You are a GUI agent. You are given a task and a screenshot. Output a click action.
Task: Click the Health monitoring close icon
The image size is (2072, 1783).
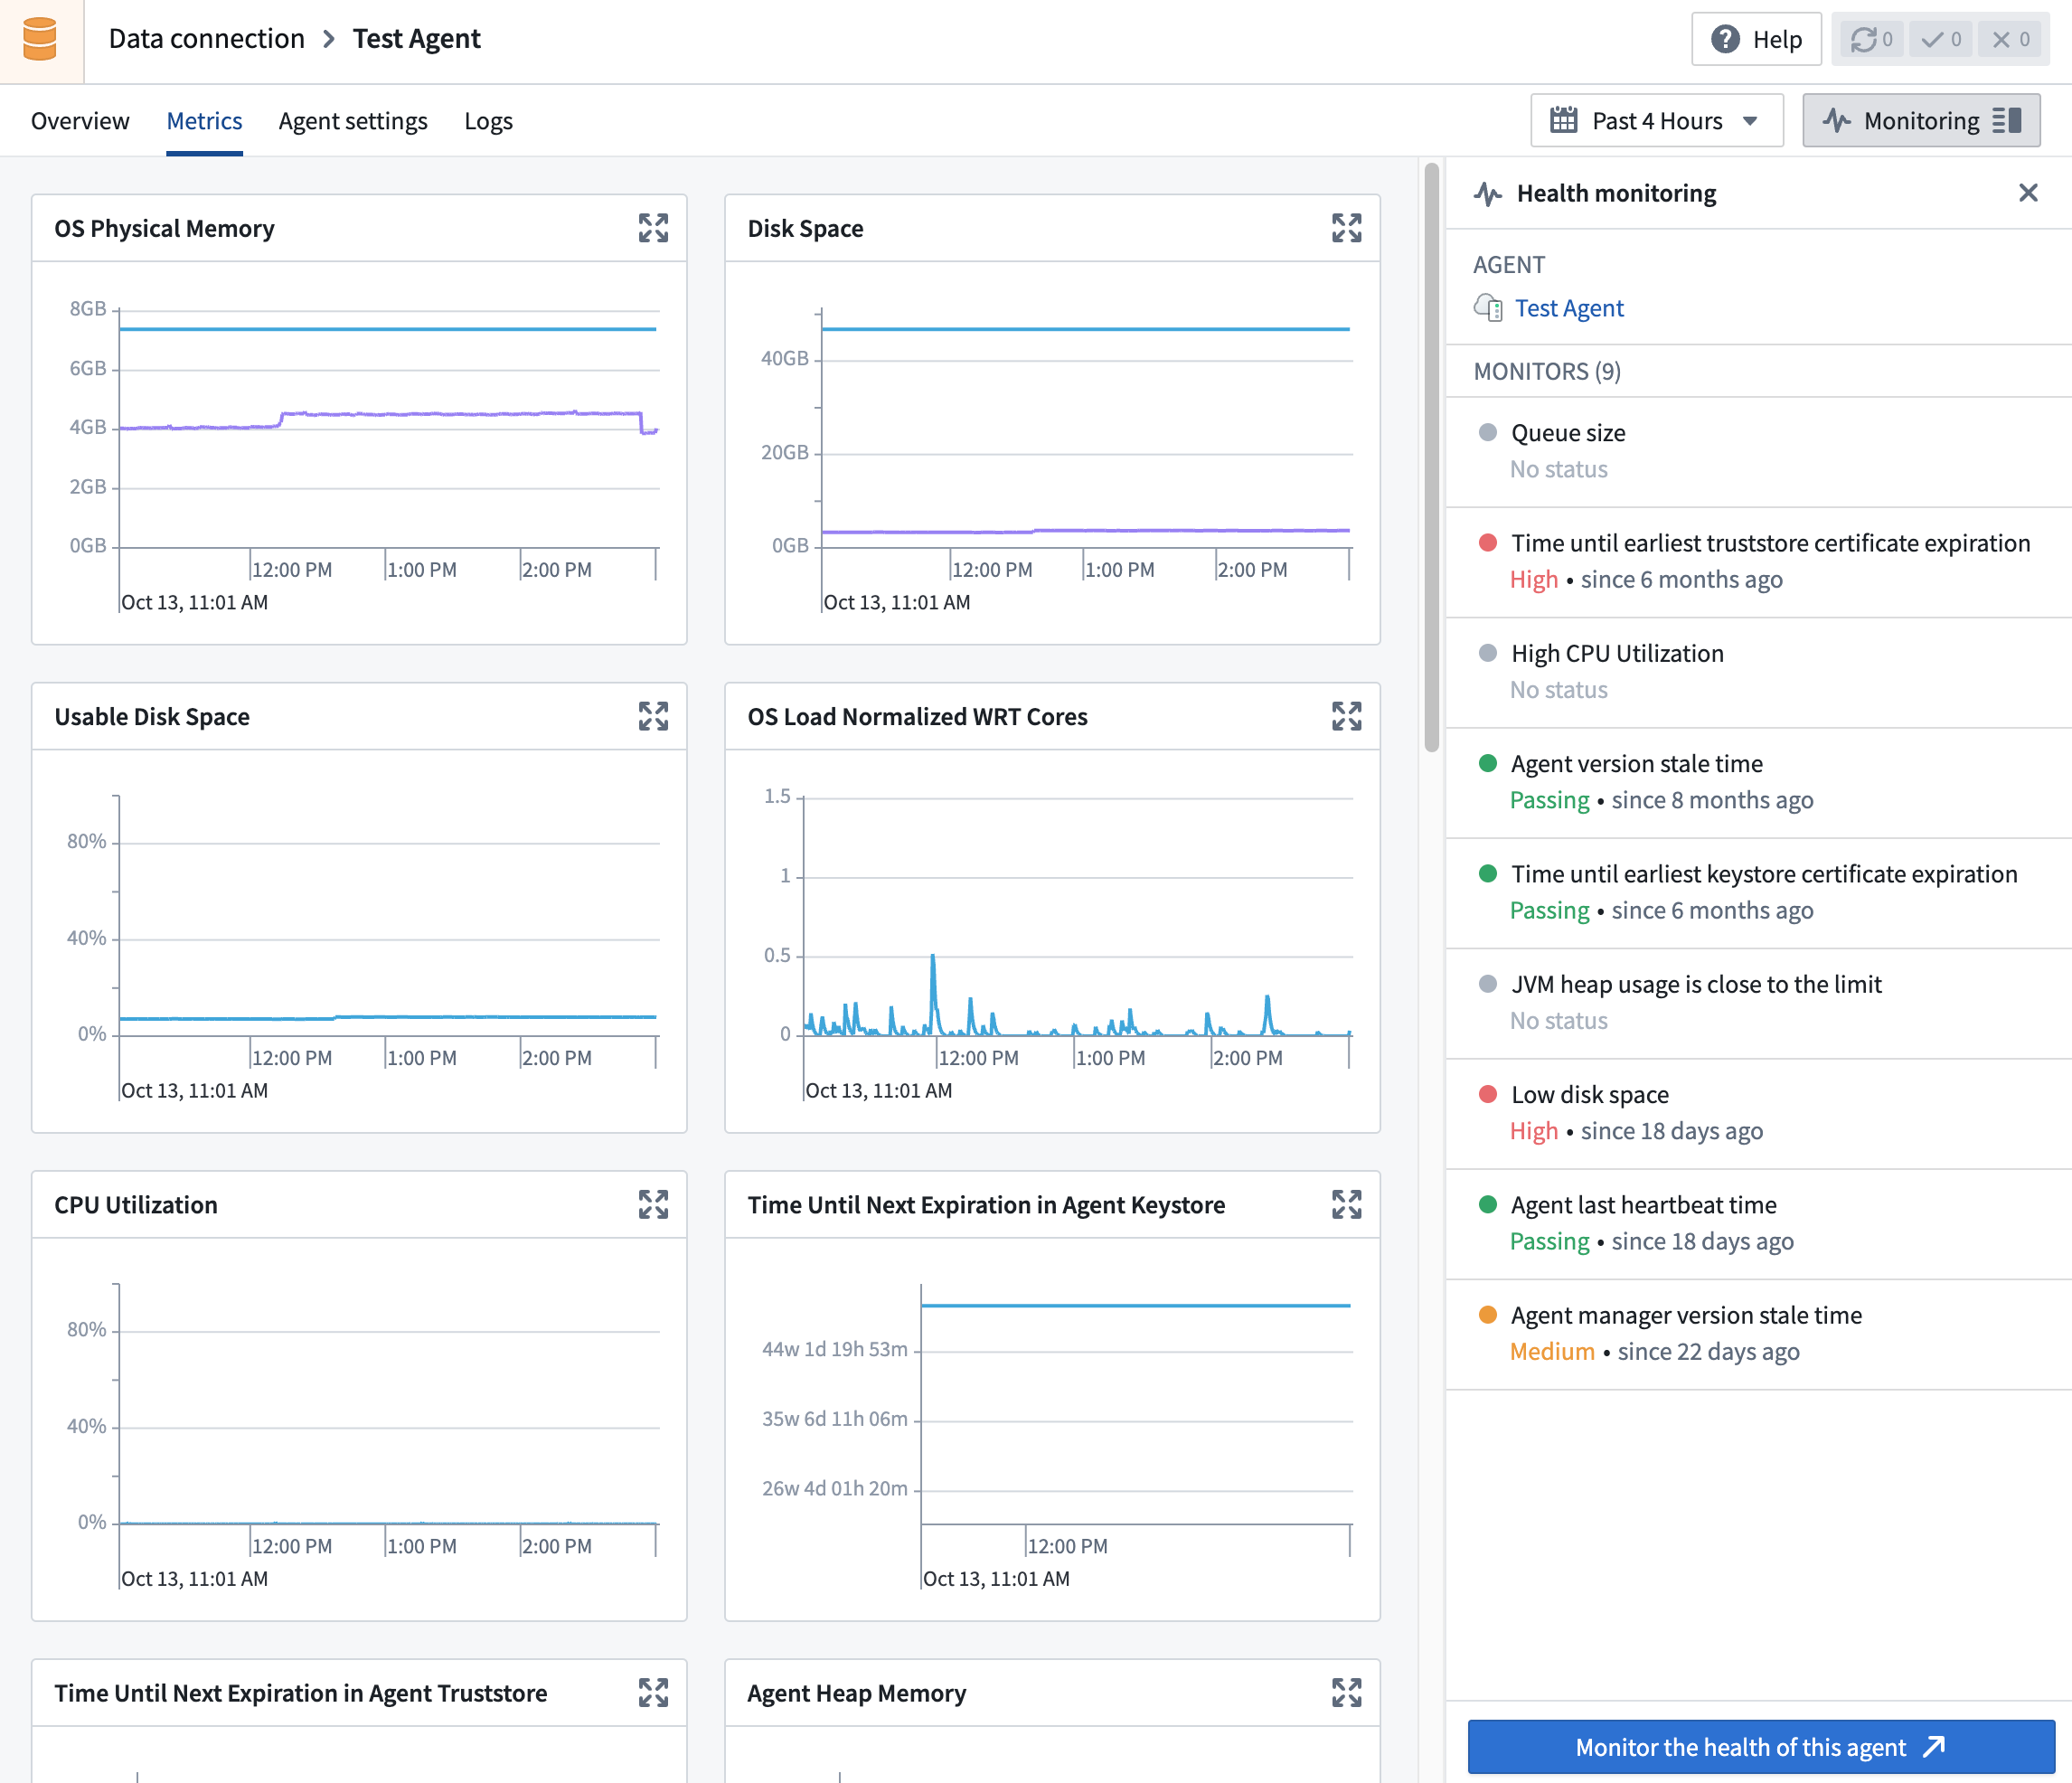pyautogui.click(x=2028, y=192)
